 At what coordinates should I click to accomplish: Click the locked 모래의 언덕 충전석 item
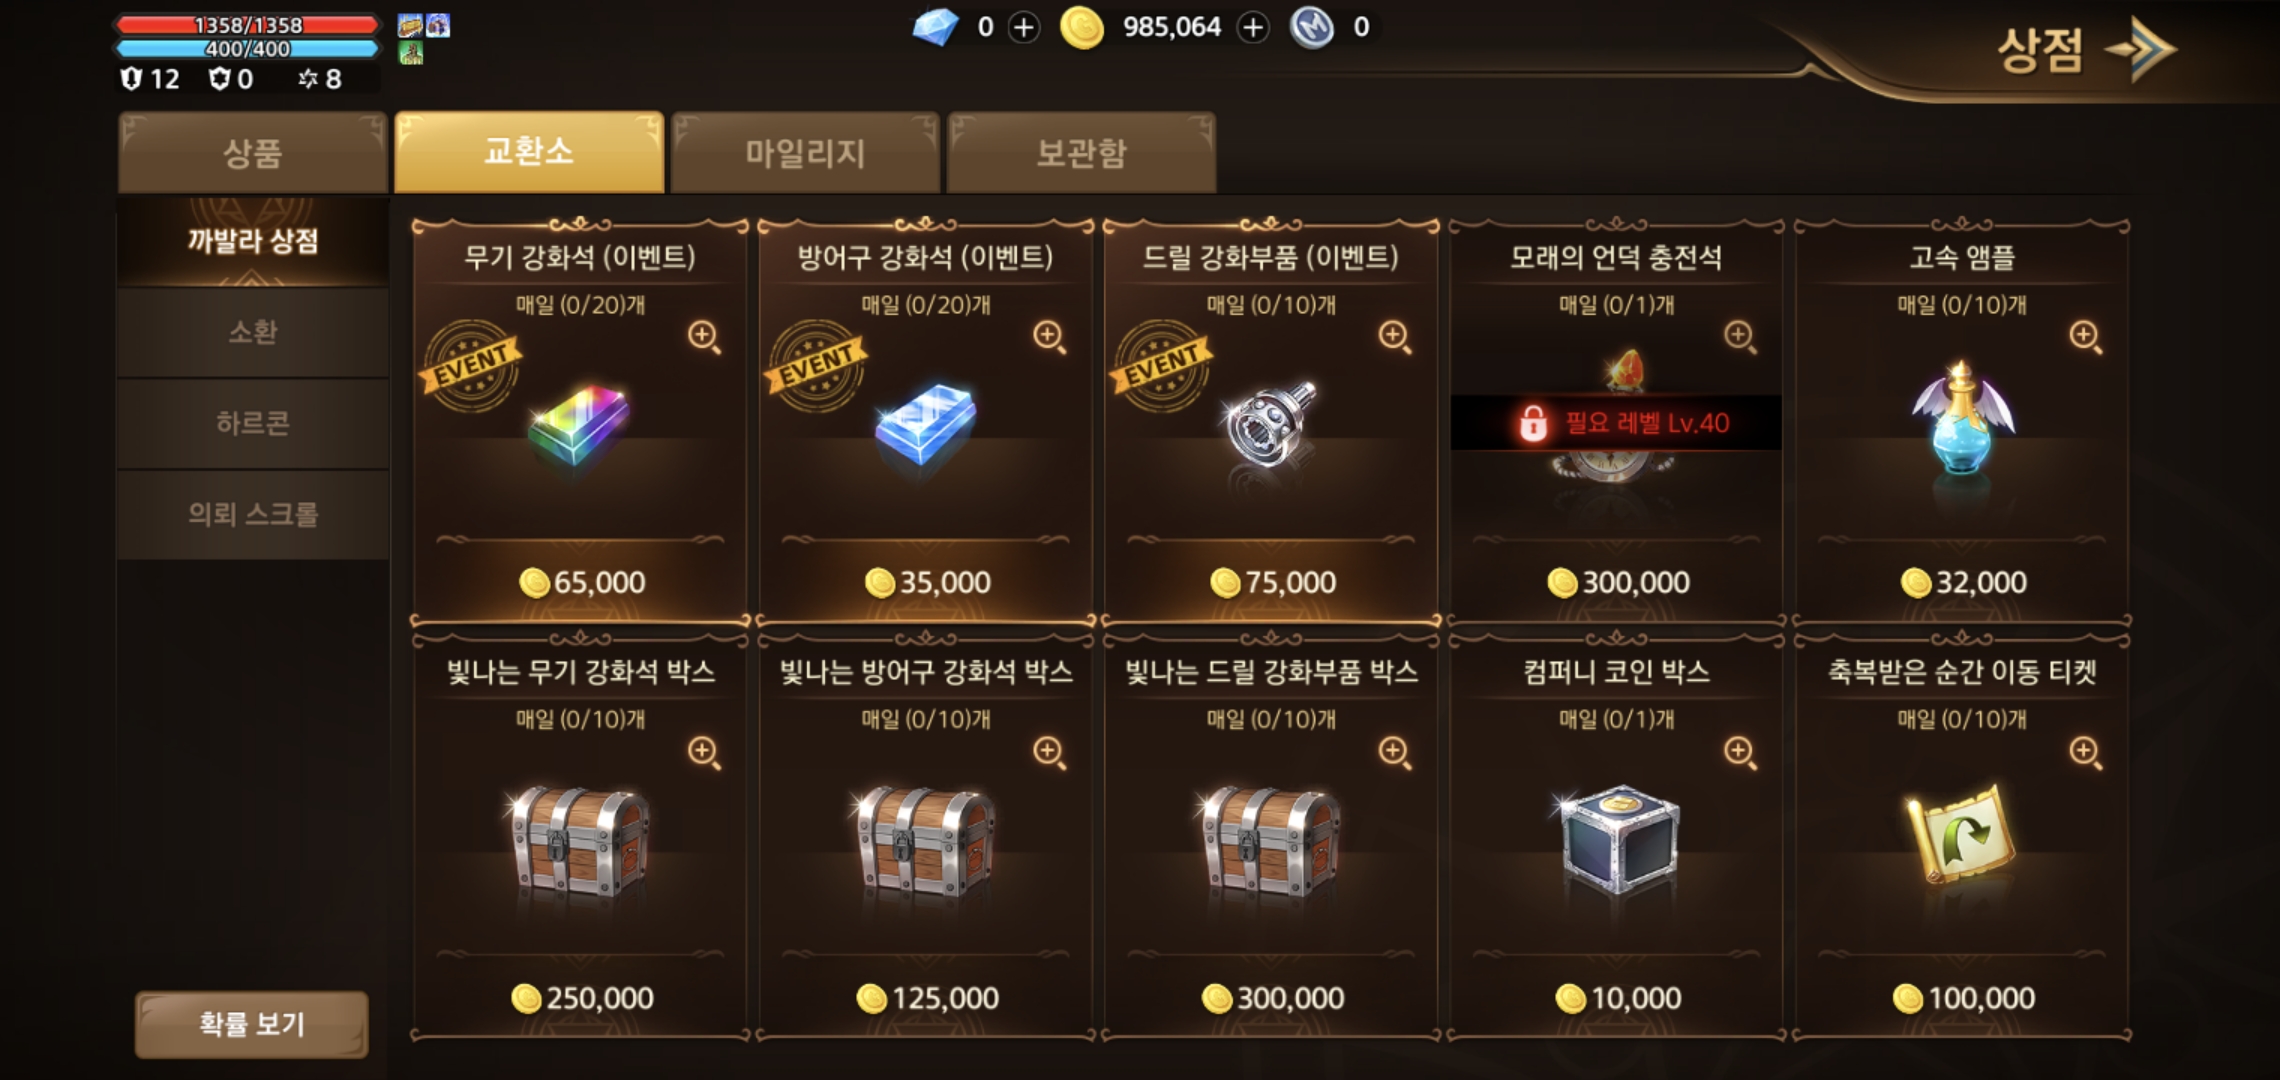[1616, 420]
